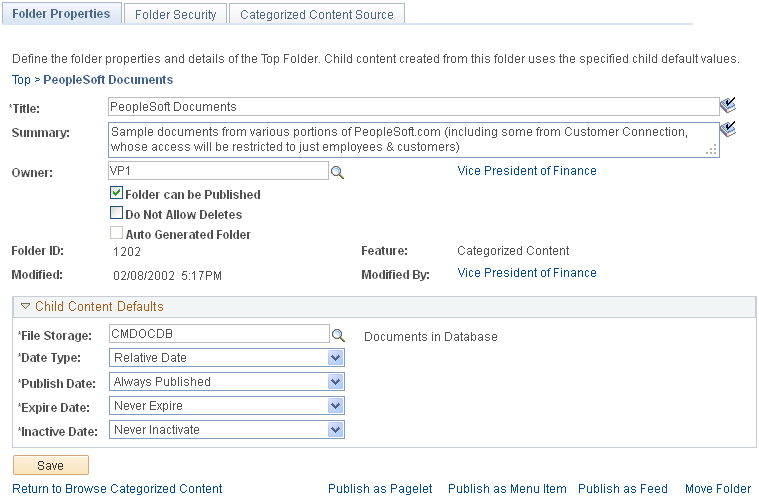The width and height of the screenshot is (759, 498).
Task: Focus the Title input field
Action: (x=413, y=106)
